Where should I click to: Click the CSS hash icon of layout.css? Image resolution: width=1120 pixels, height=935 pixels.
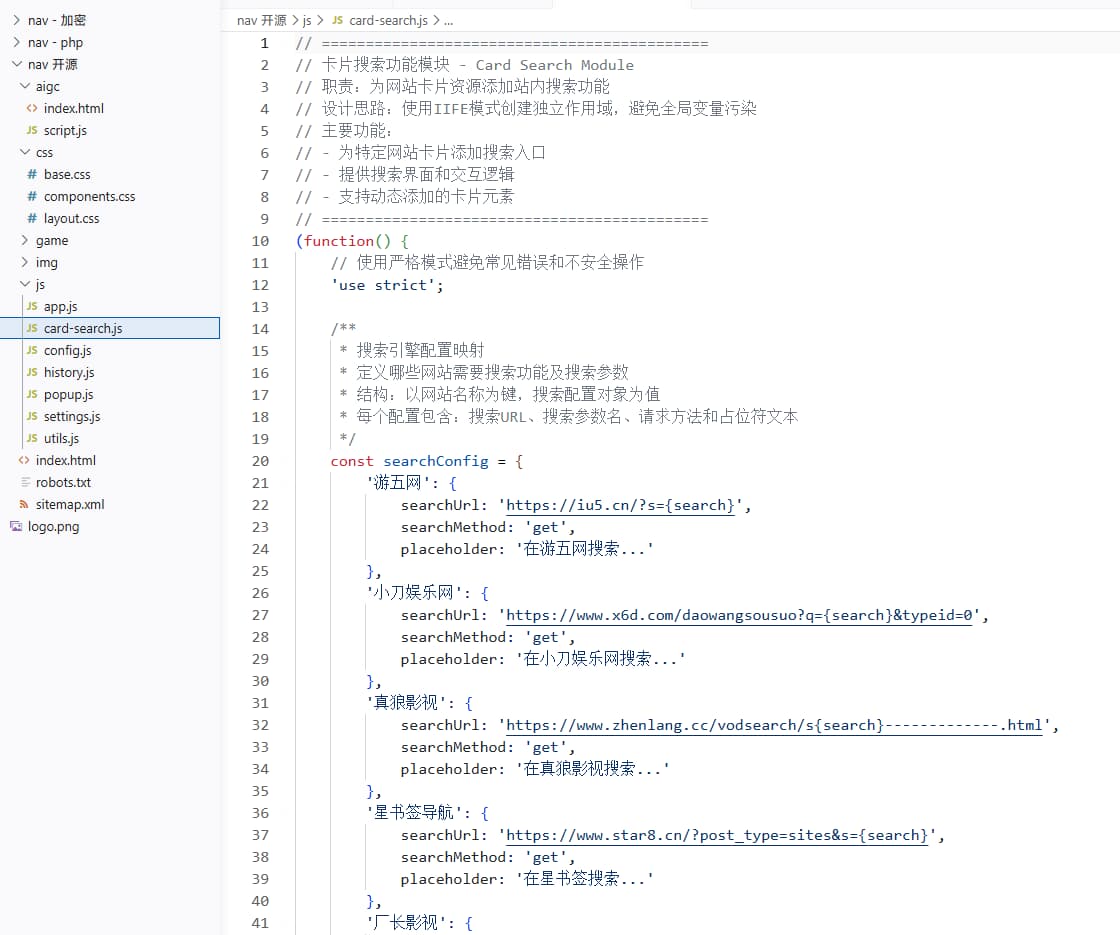pyautogui.click(x=32, y=219)
